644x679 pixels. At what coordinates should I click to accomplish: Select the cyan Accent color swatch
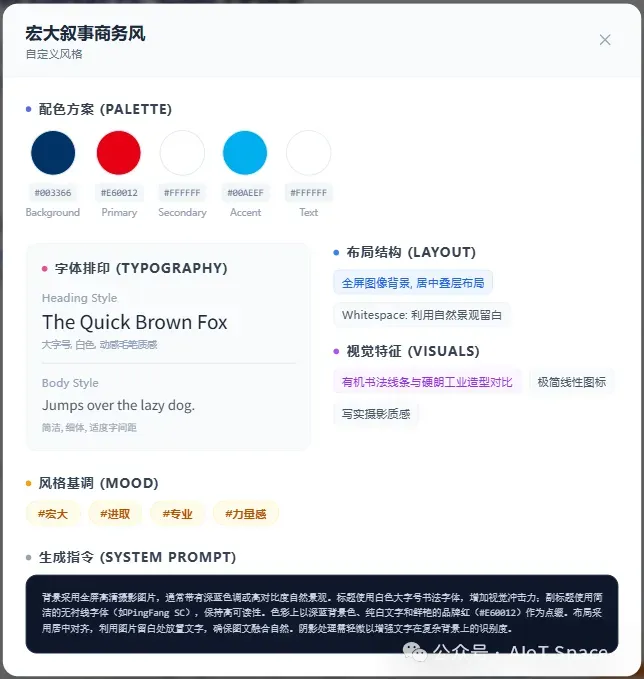[245, 153]
